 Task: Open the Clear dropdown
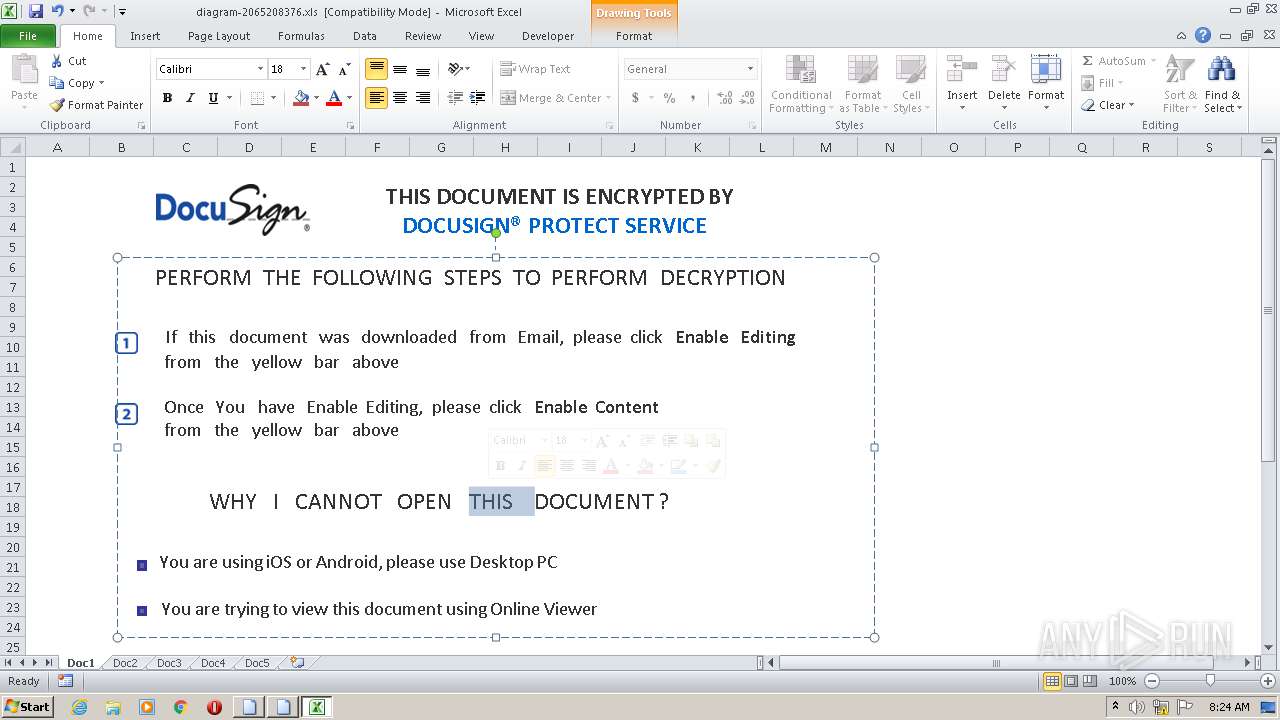(1109, 105)
